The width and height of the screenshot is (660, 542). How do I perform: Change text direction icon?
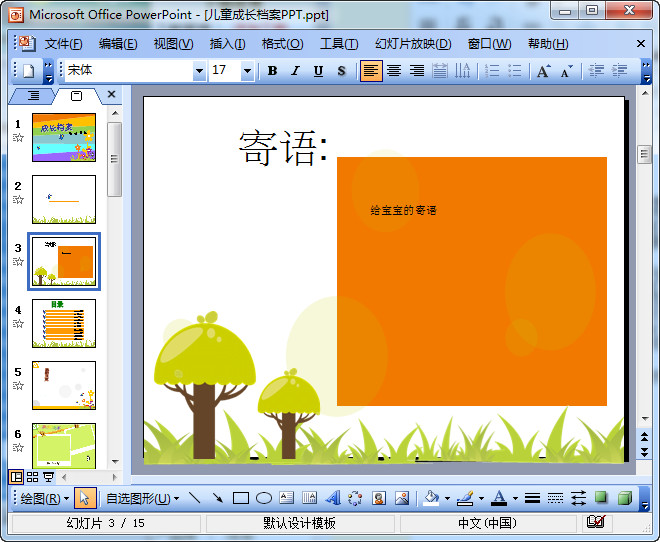(463, 71)
